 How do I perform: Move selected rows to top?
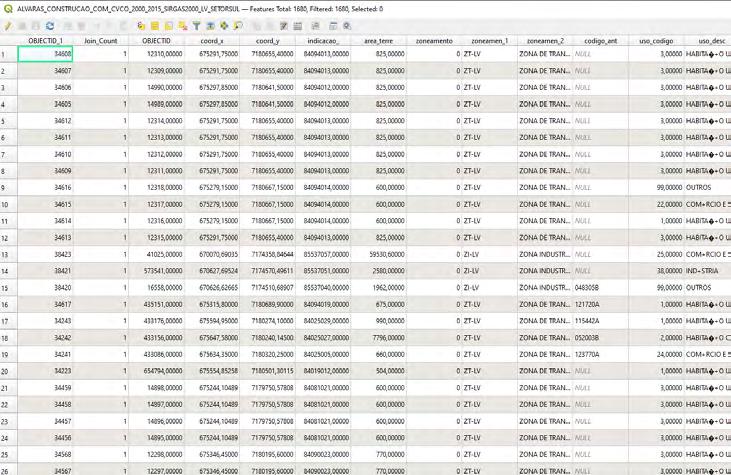pos(210,26)
